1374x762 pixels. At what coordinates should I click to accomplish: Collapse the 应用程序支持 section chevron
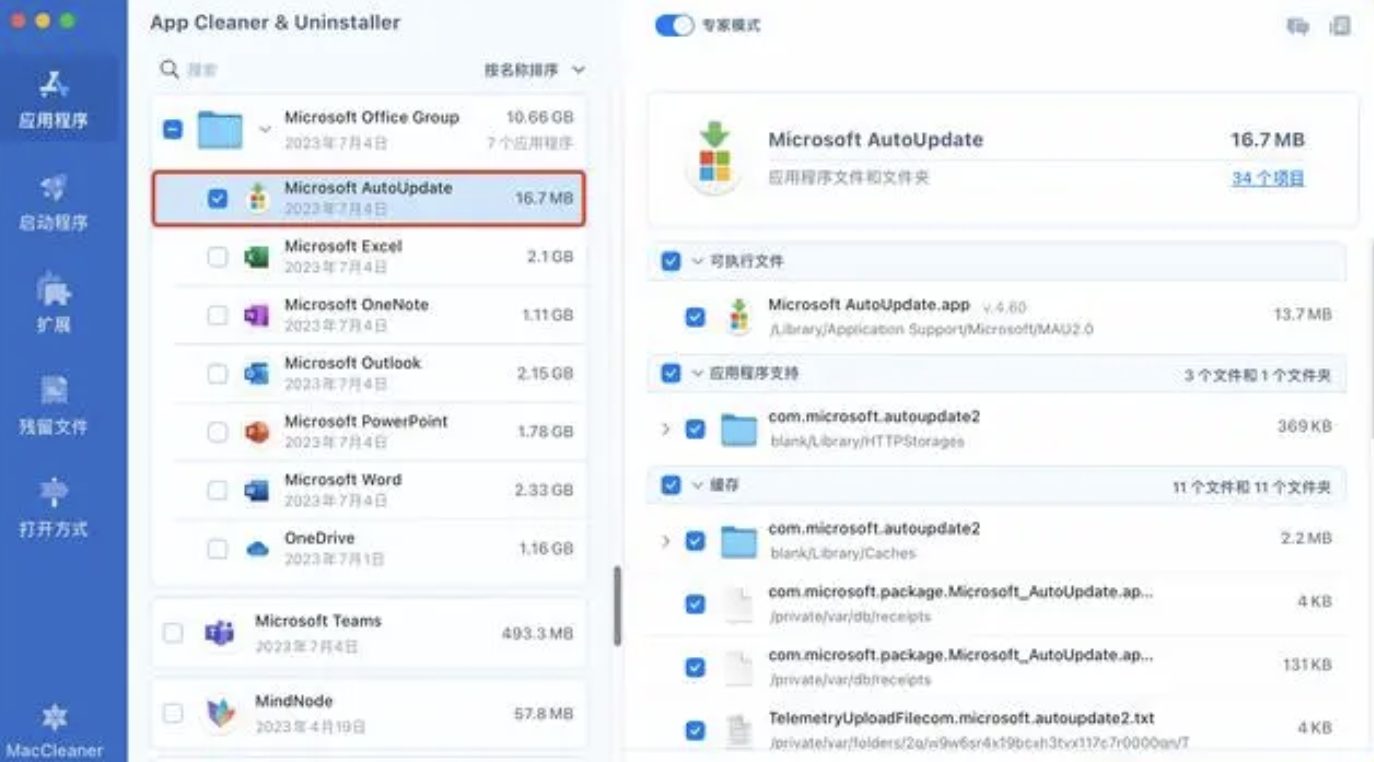pyautogui.click(x=697, y=373)
